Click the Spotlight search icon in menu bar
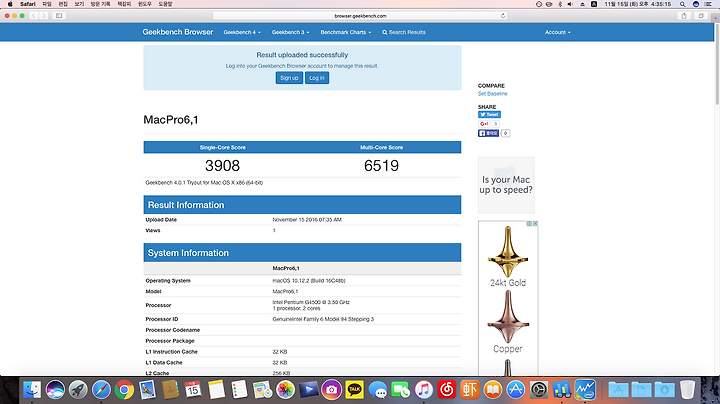 (x=683, y=4)
